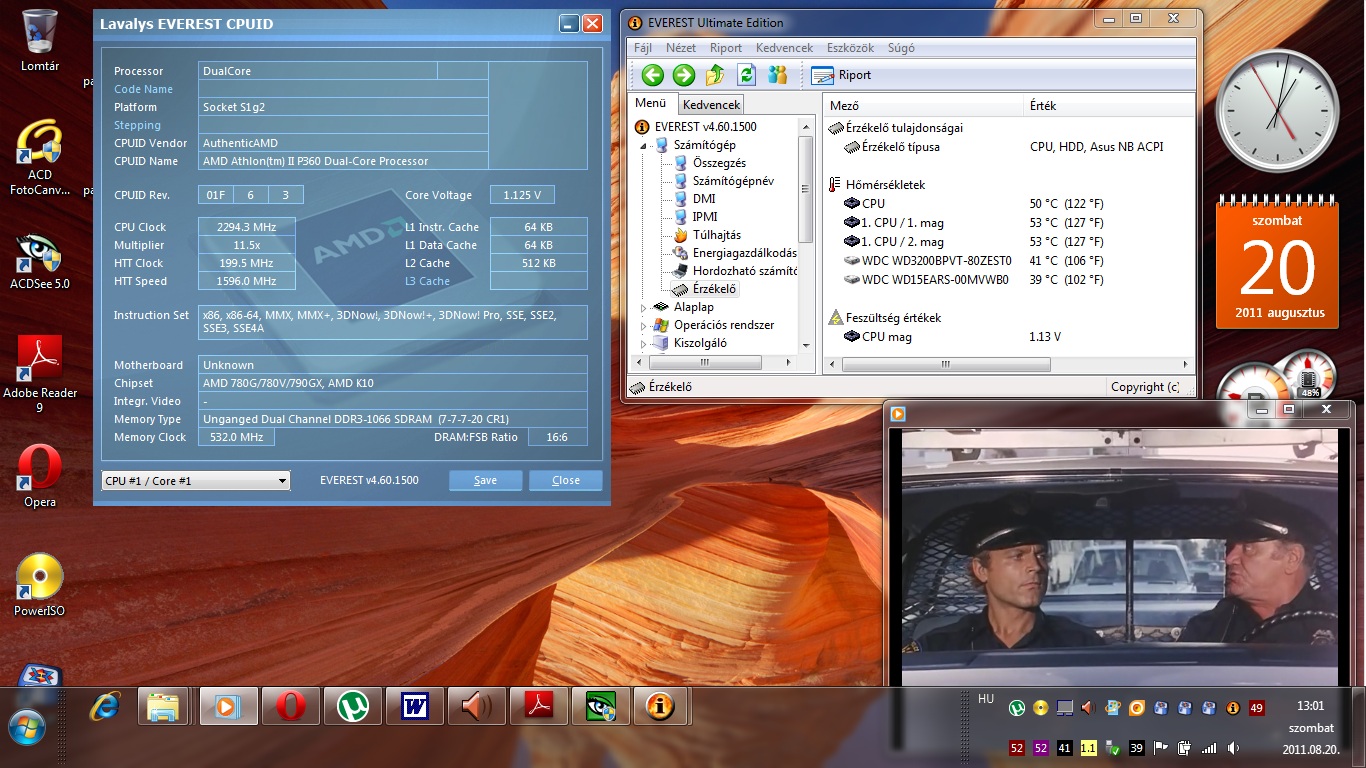Open the PowerISO desktop shortcut

[40, 585]
